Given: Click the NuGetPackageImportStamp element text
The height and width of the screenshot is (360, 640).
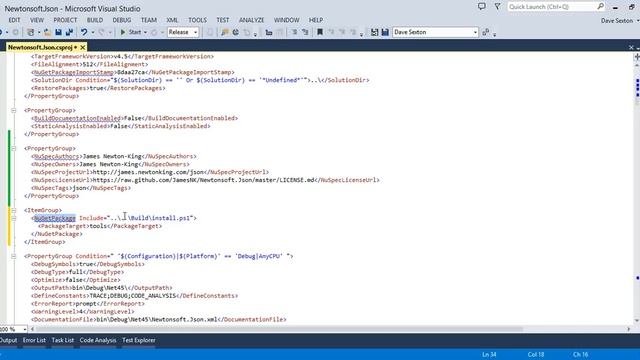Looking at the screenshot, I should point(133,72).
